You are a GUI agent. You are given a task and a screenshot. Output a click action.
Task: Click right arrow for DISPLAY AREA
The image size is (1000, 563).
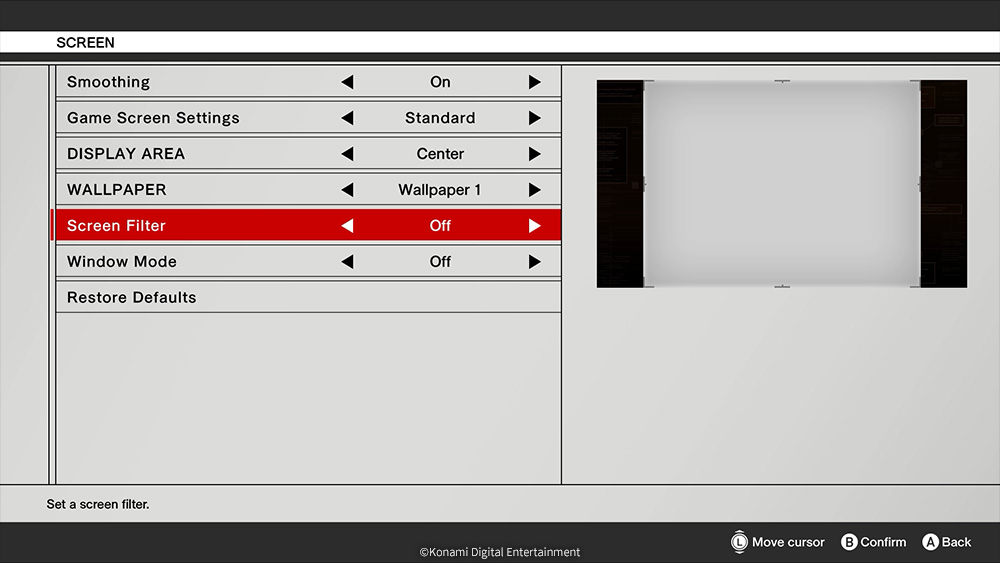pyautogui.click(x=534, y=154)
